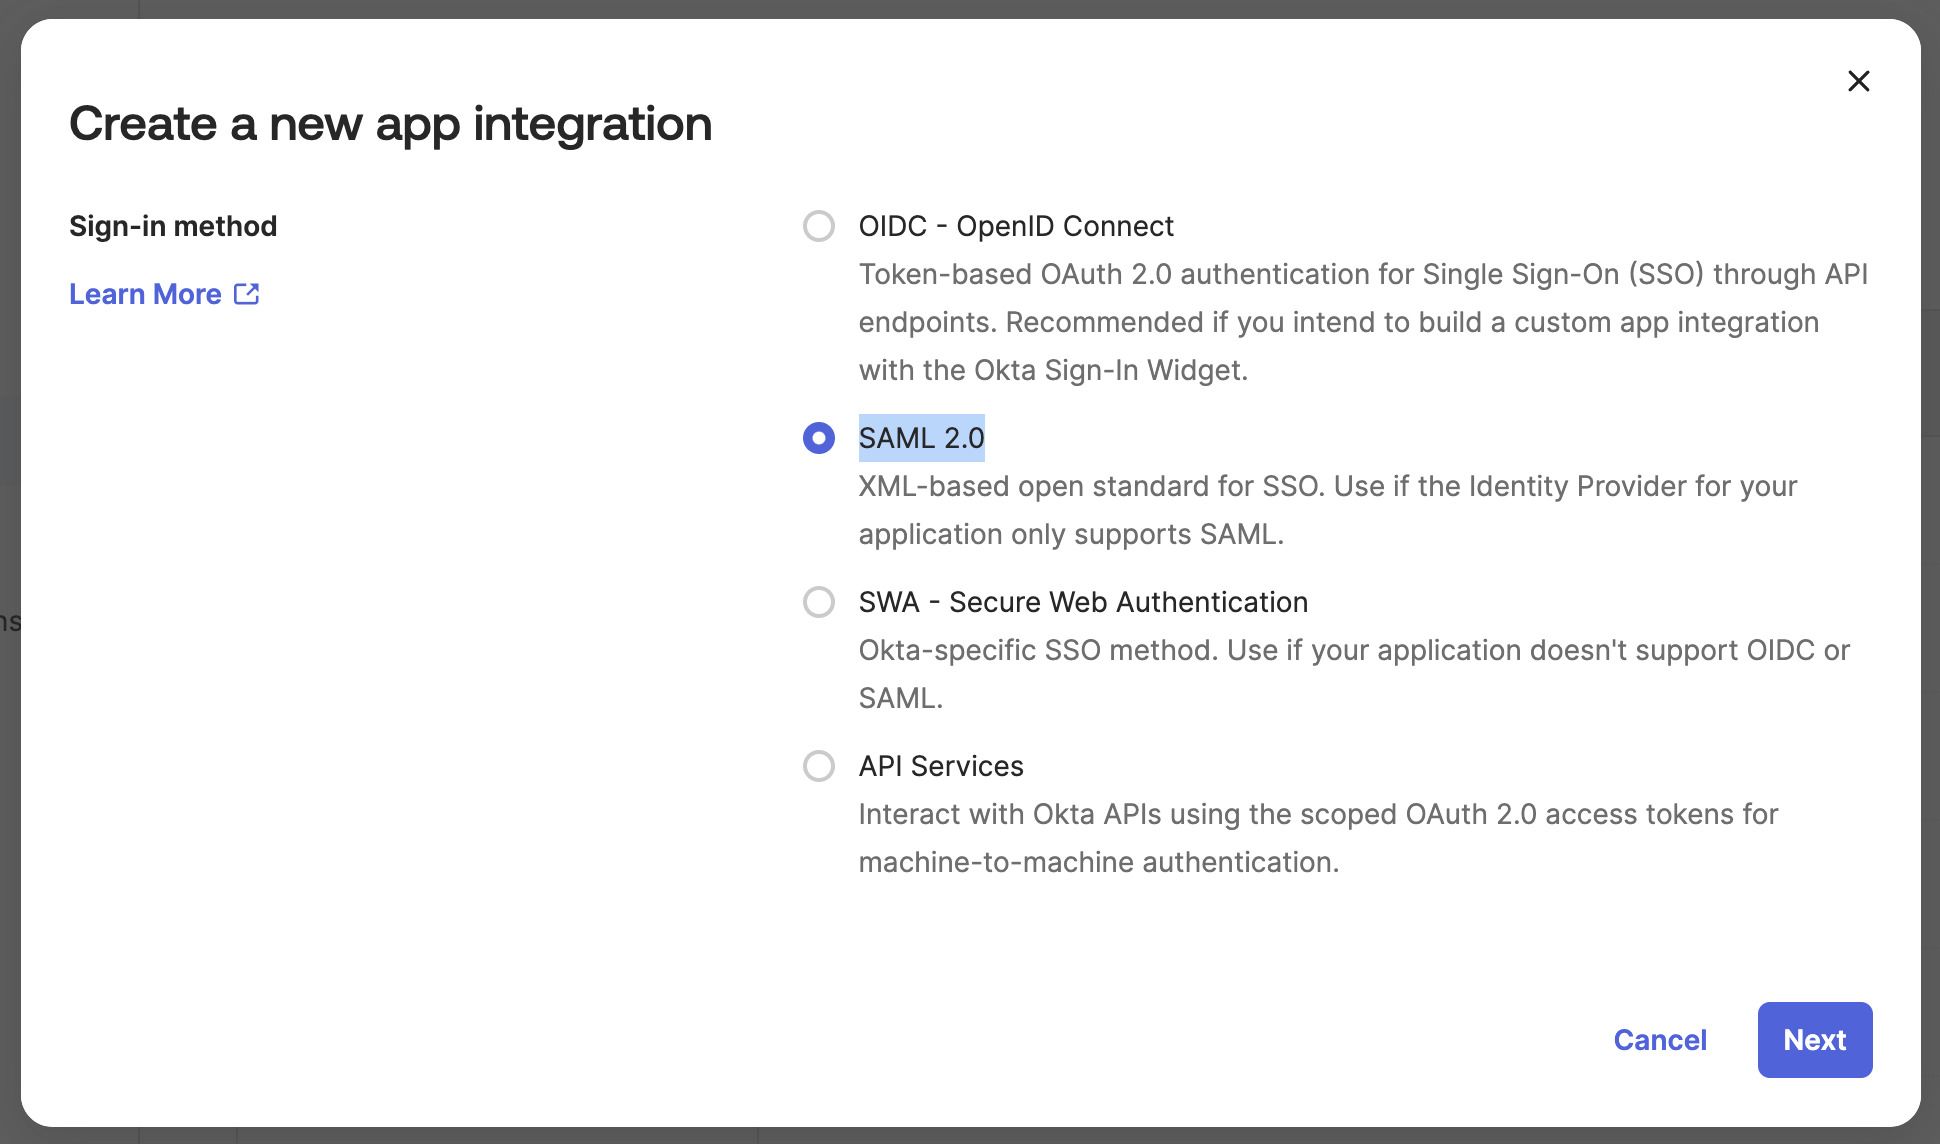Click the Cancel button
The image size is (1940, 1144).
1660,1040
